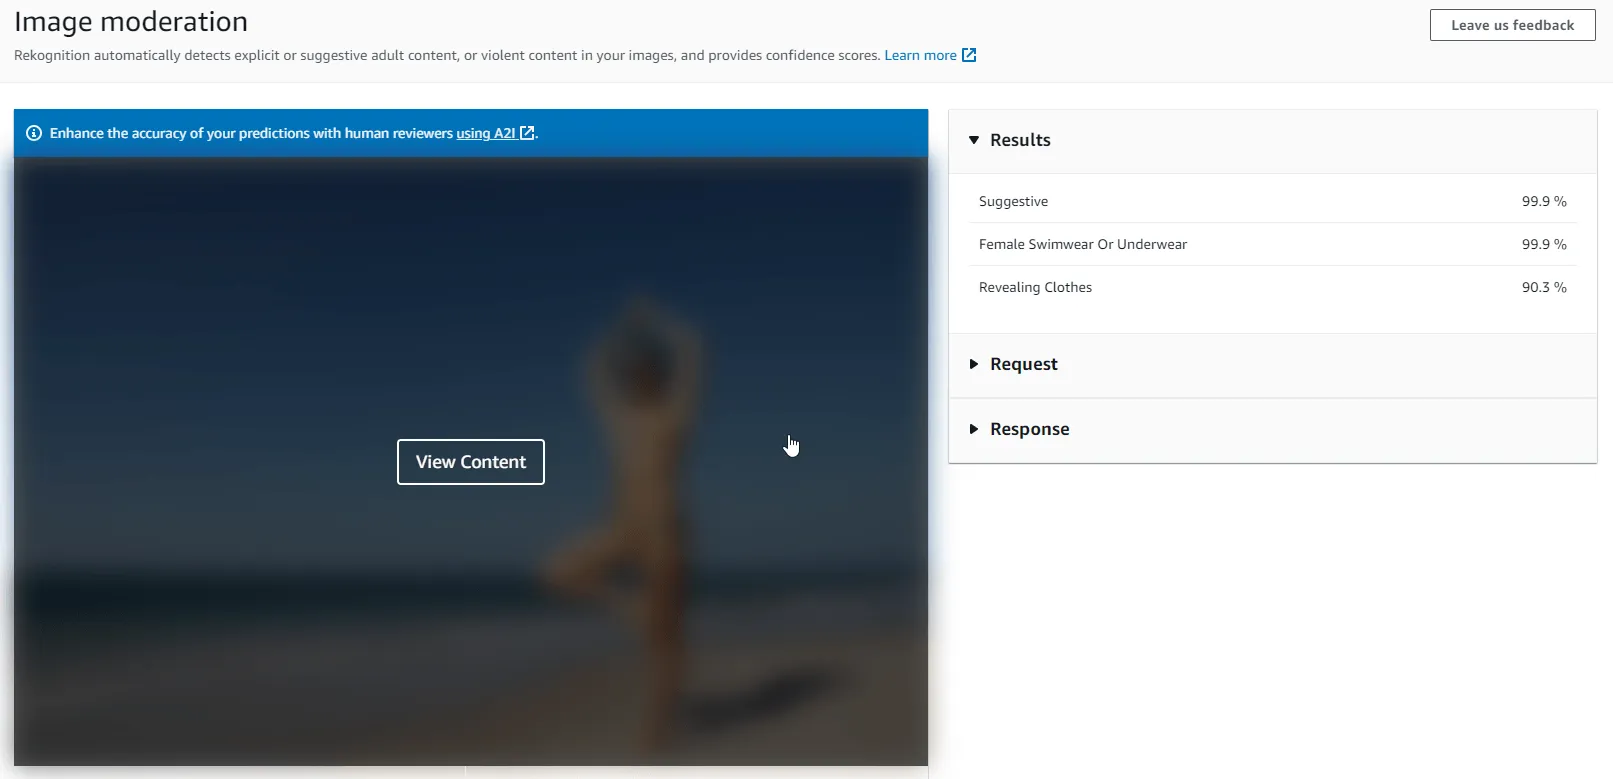The image size is (1613, 779).
Task: Click Female Swimwear 99.9 % score
Action: pos(1544,244)
